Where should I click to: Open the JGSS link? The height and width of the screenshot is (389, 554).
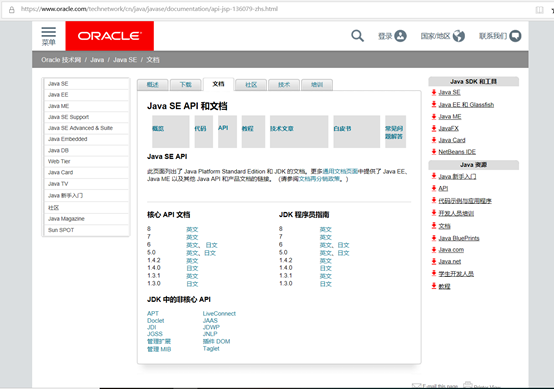(x=155, y=334)
